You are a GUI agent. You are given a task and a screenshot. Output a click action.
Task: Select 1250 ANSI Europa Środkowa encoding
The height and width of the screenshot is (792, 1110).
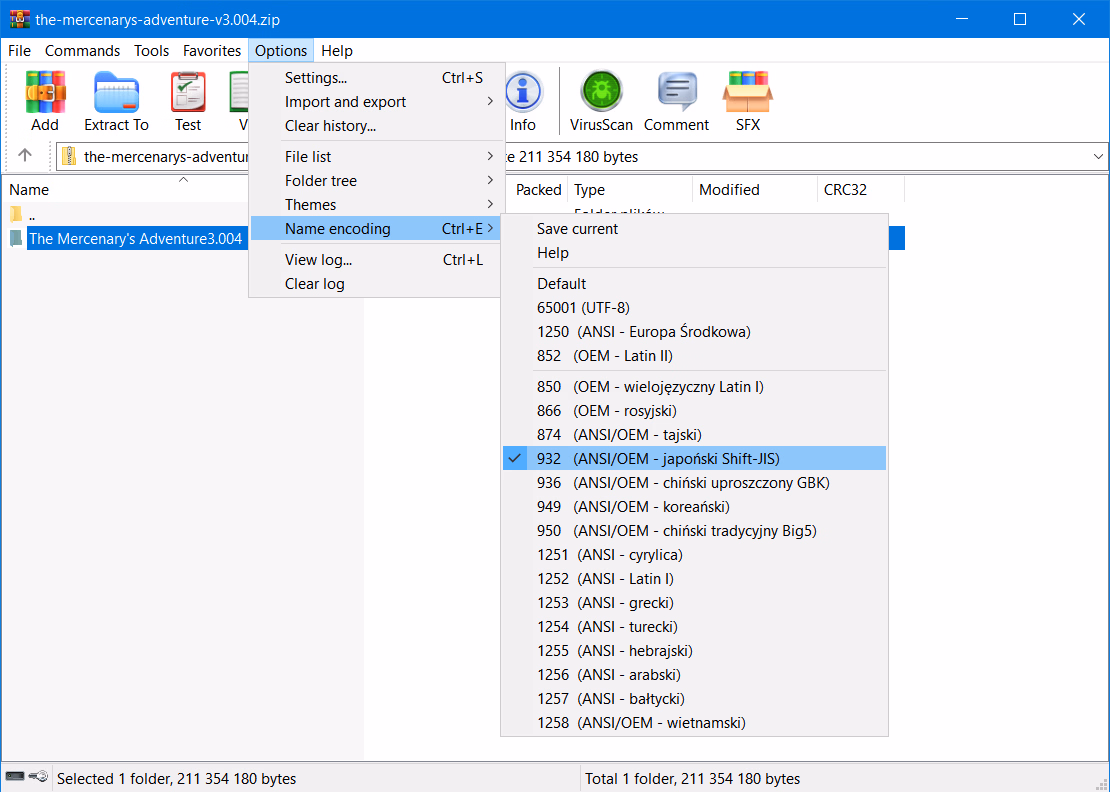[694, 332]
